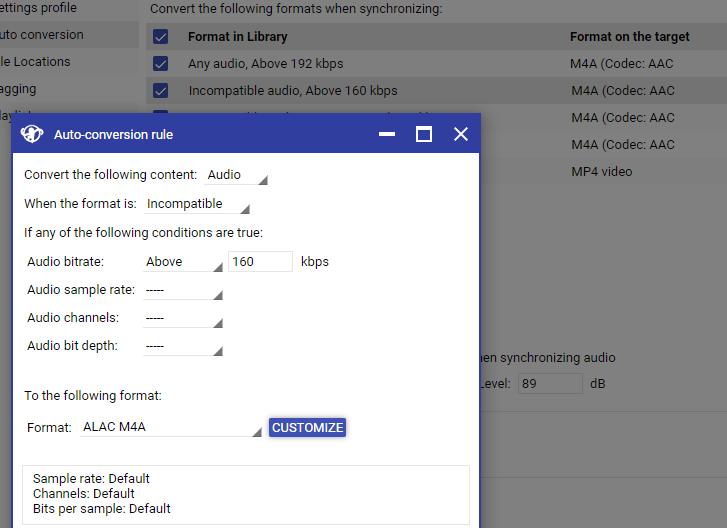Open the content type Audio dropdown

237,175
